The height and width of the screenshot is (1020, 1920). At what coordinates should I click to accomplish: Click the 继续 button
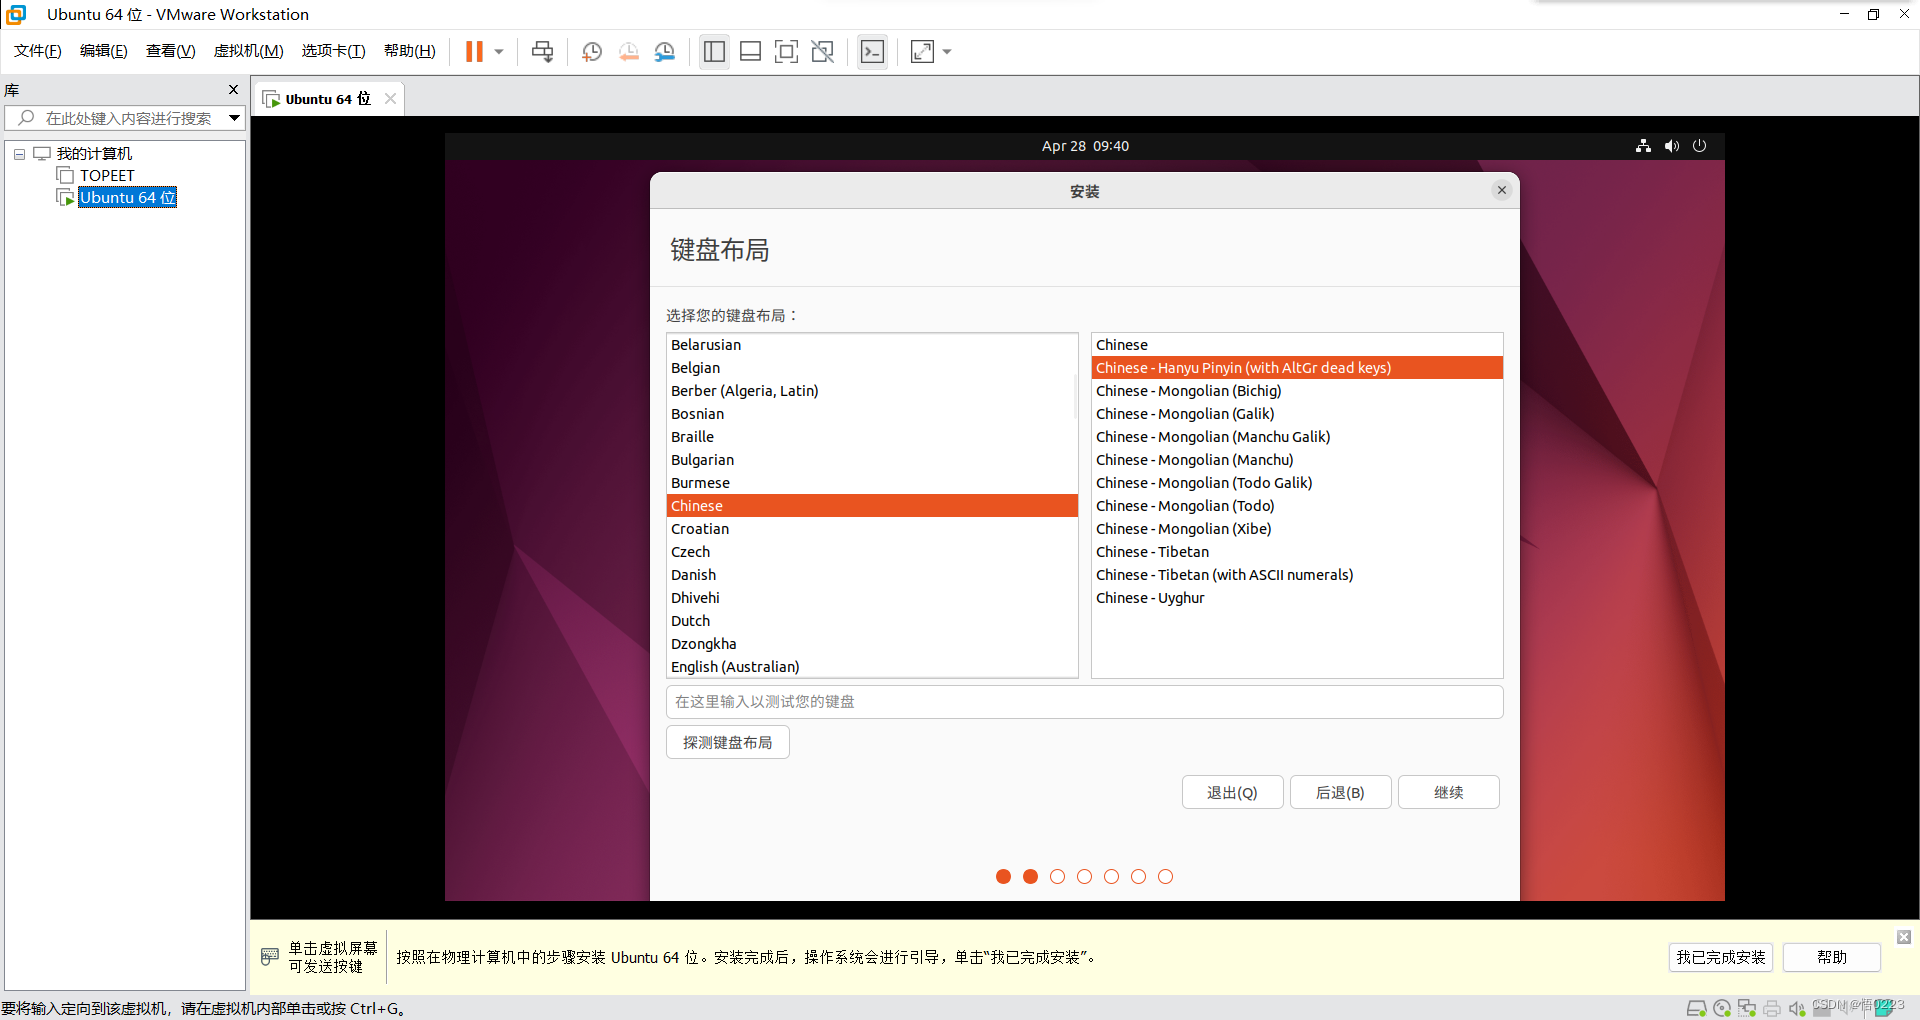[x=1448, y=793]
